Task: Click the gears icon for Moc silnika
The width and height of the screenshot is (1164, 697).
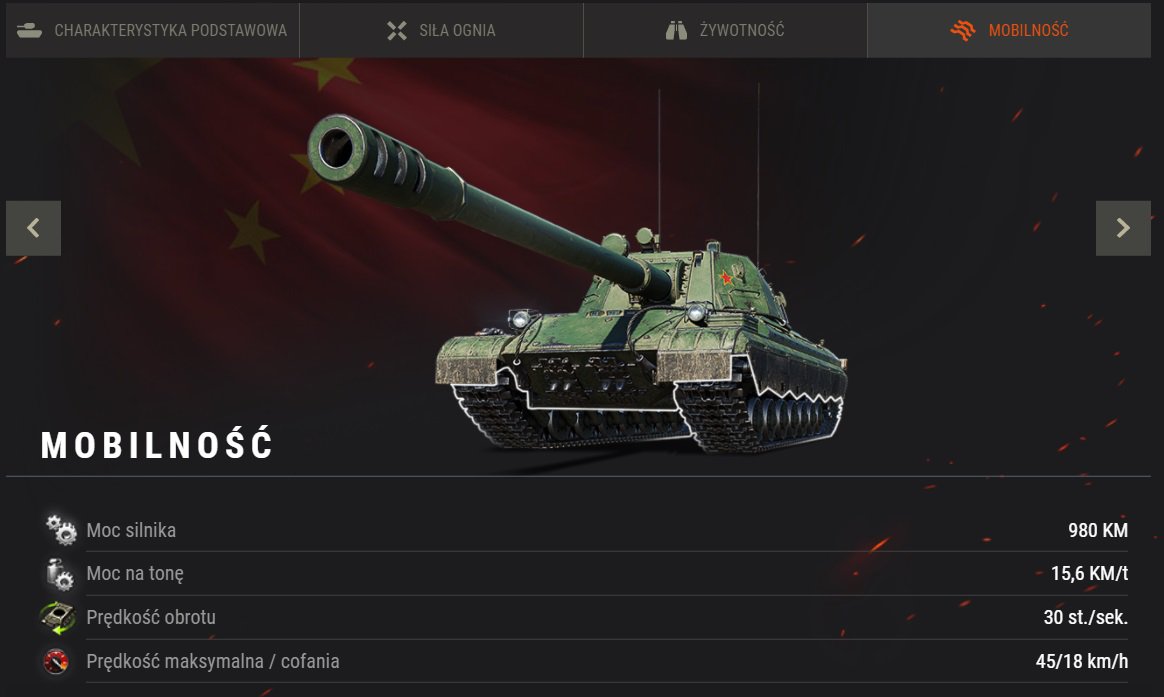Action: click(x=61, y=530)
